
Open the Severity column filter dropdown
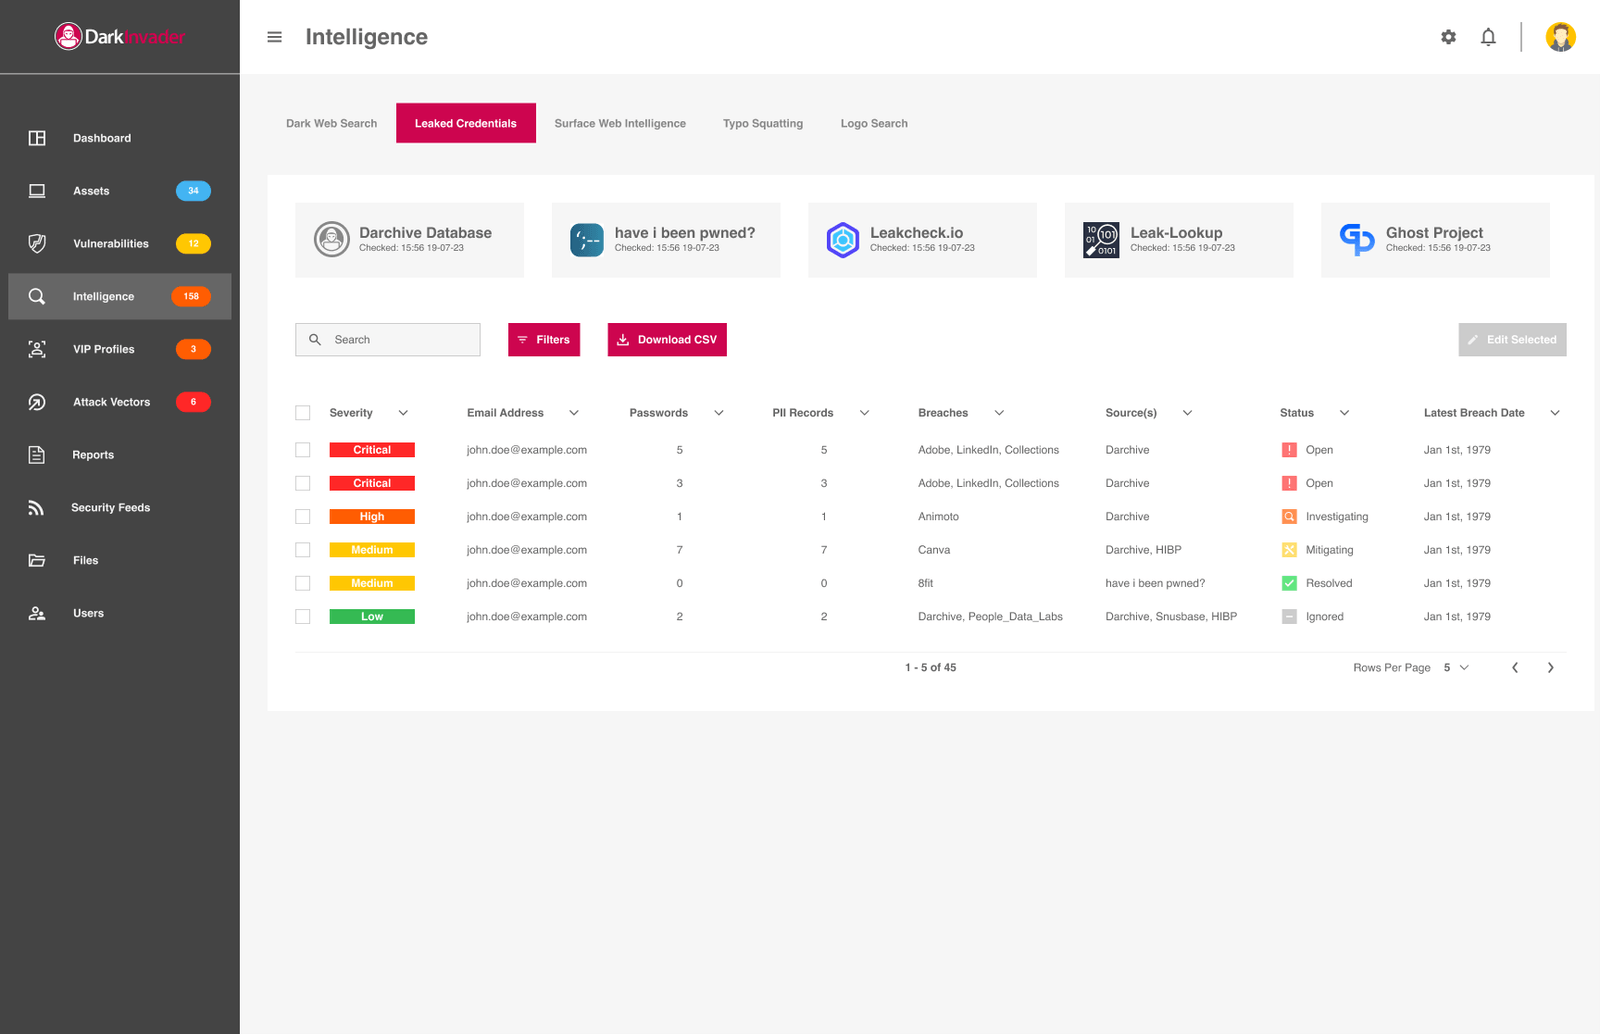[x=404, y=412]
